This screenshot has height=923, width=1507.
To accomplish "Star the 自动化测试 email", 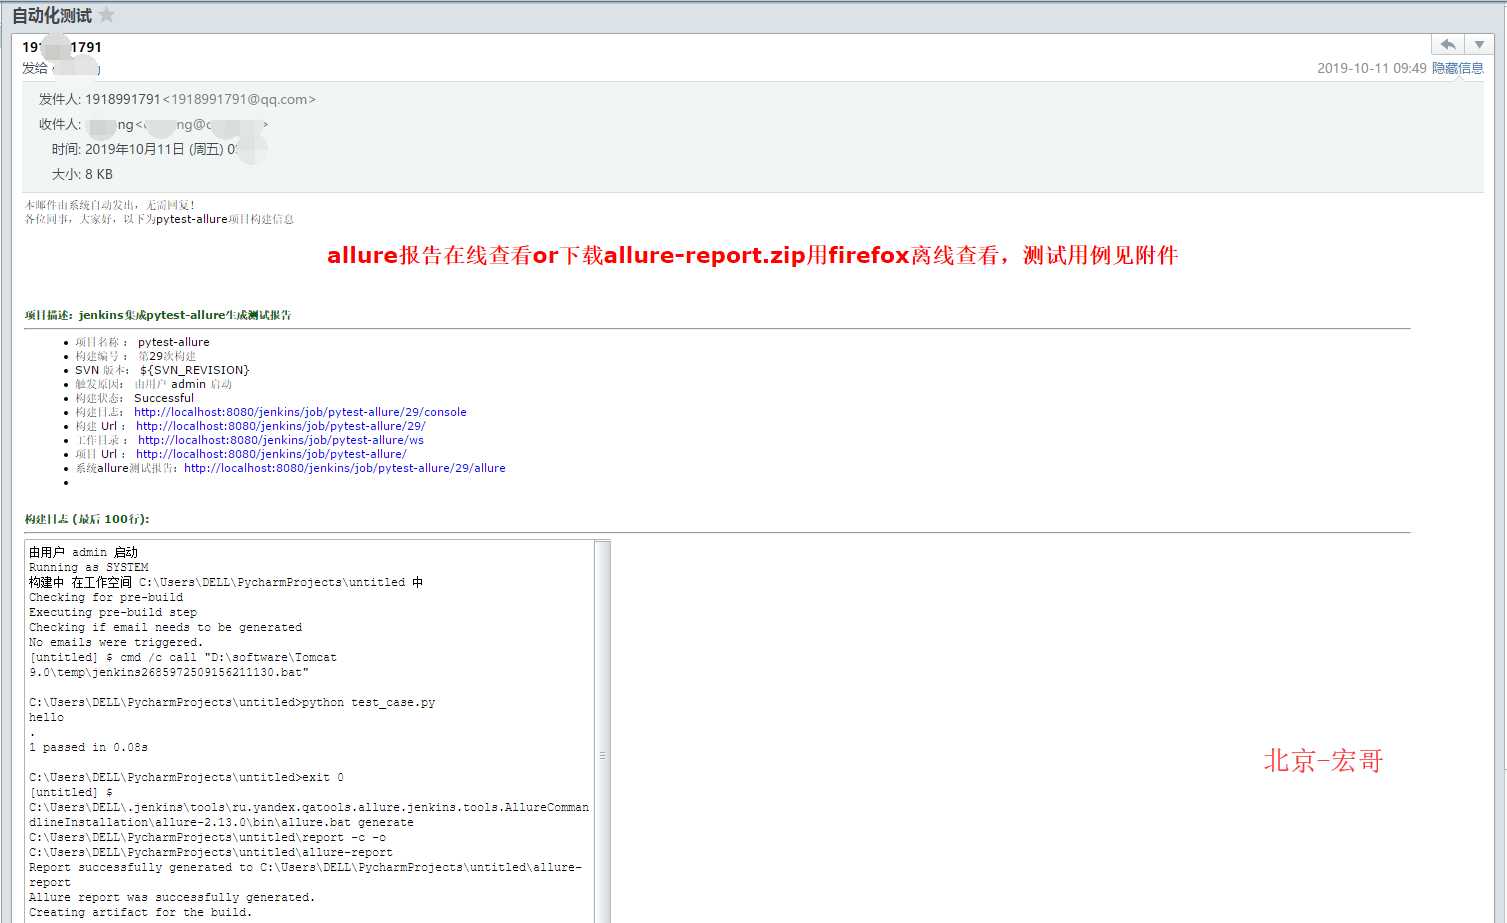I will 107,15.
